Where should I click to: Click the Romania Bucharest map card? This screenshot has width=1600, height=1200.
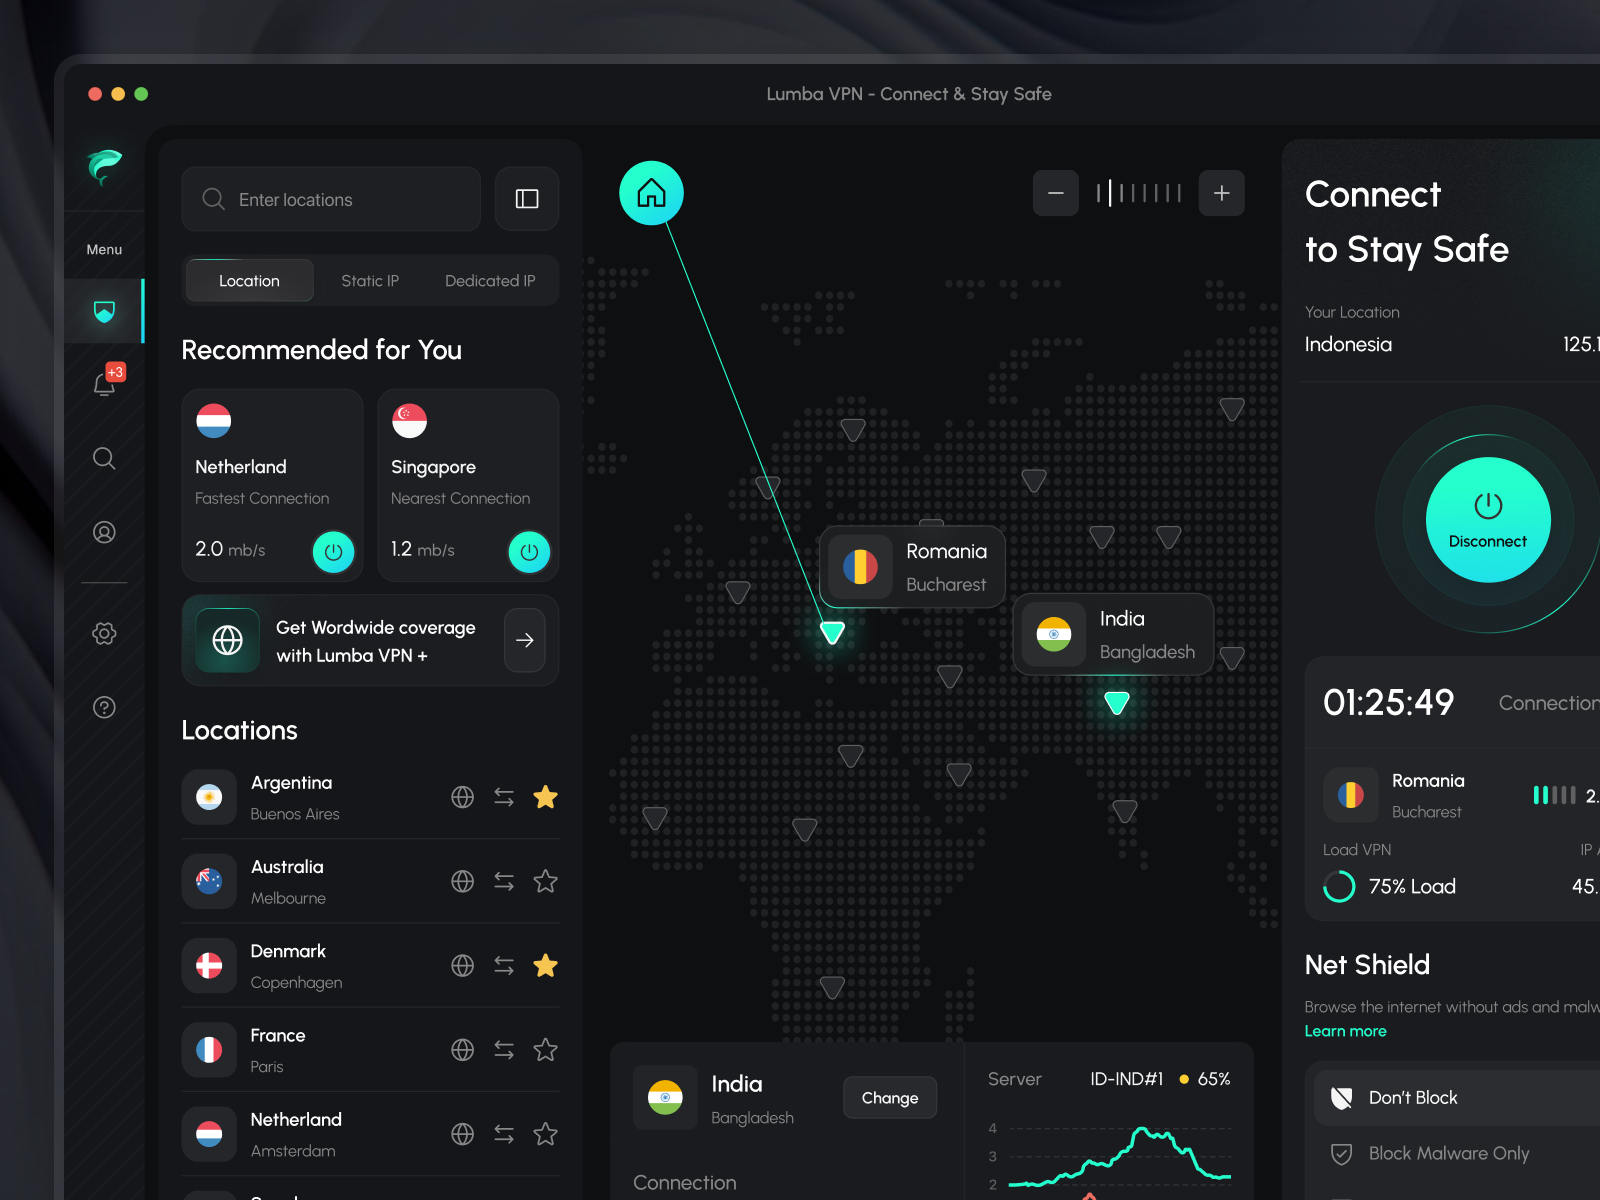click(x=912, y=567)
